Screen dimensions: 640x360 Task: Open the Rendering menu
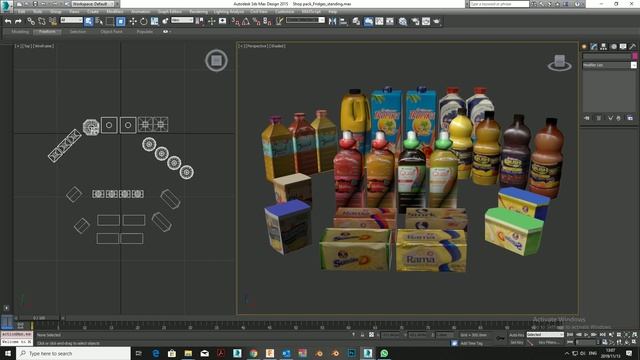click(x=198, y=12)
